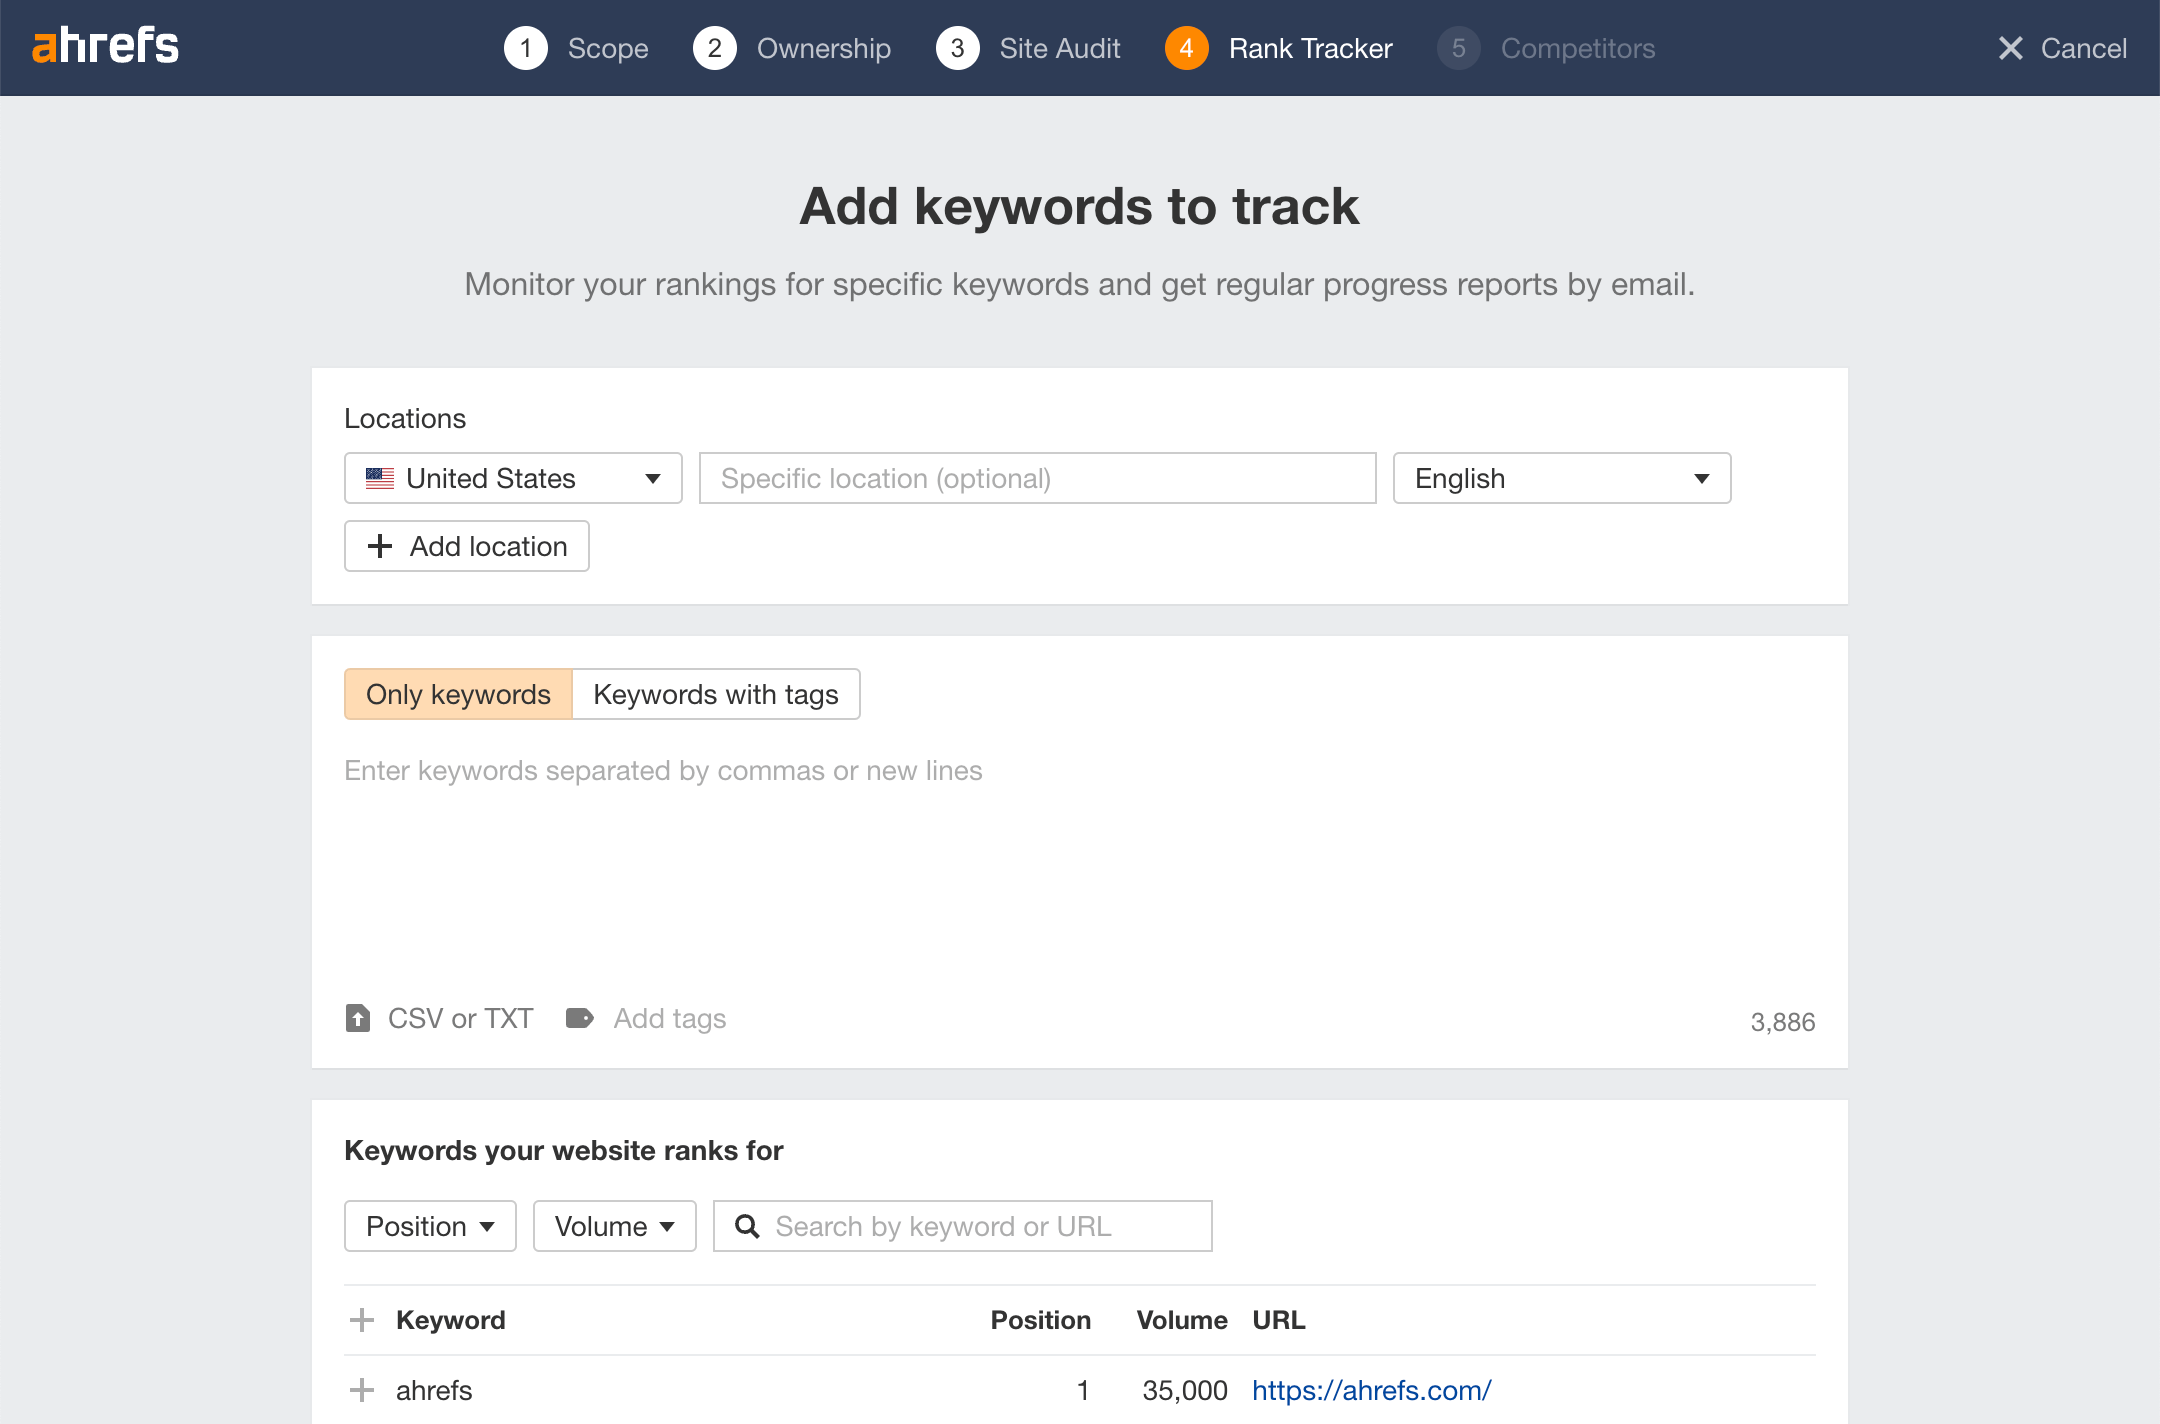Viewport: 2160px width, 1424px height.
Task: Select the Only keywords toggle
Action: [458, 693]
